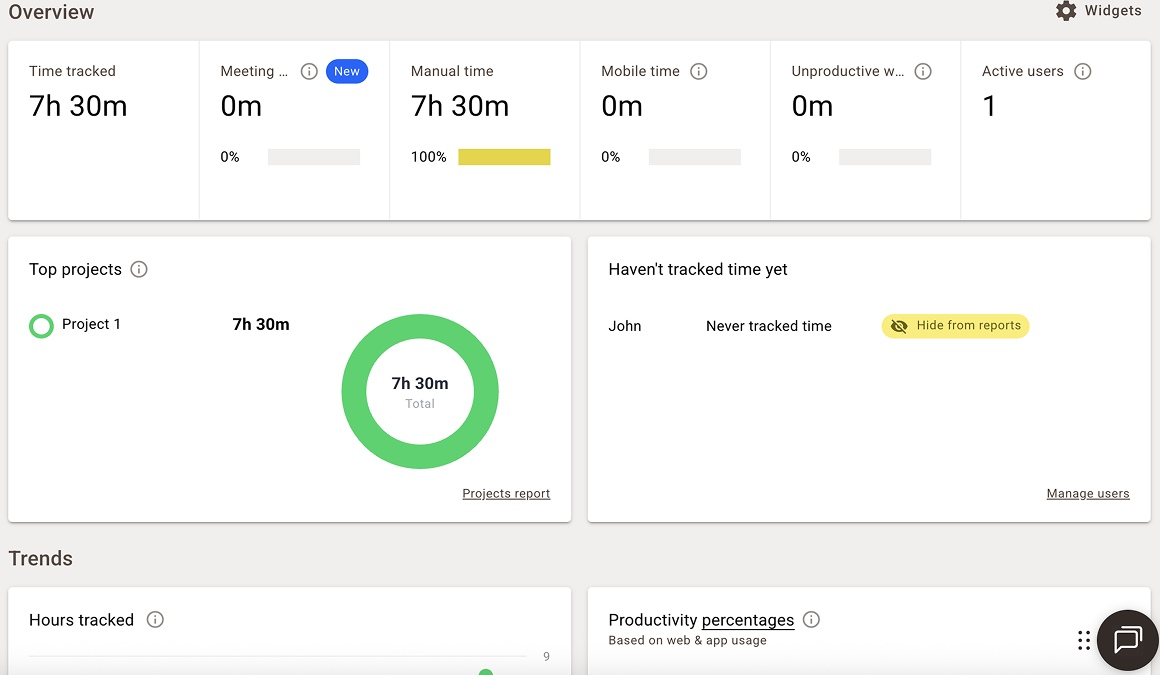Open the Manage users link
This screenshot has height=675, width=1160.
(1088, 494)
